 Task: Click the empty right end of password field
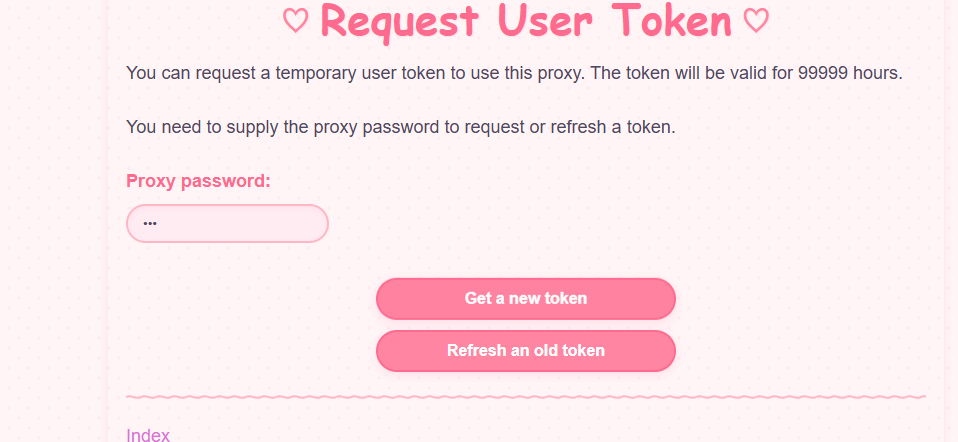tap(292, 223)
